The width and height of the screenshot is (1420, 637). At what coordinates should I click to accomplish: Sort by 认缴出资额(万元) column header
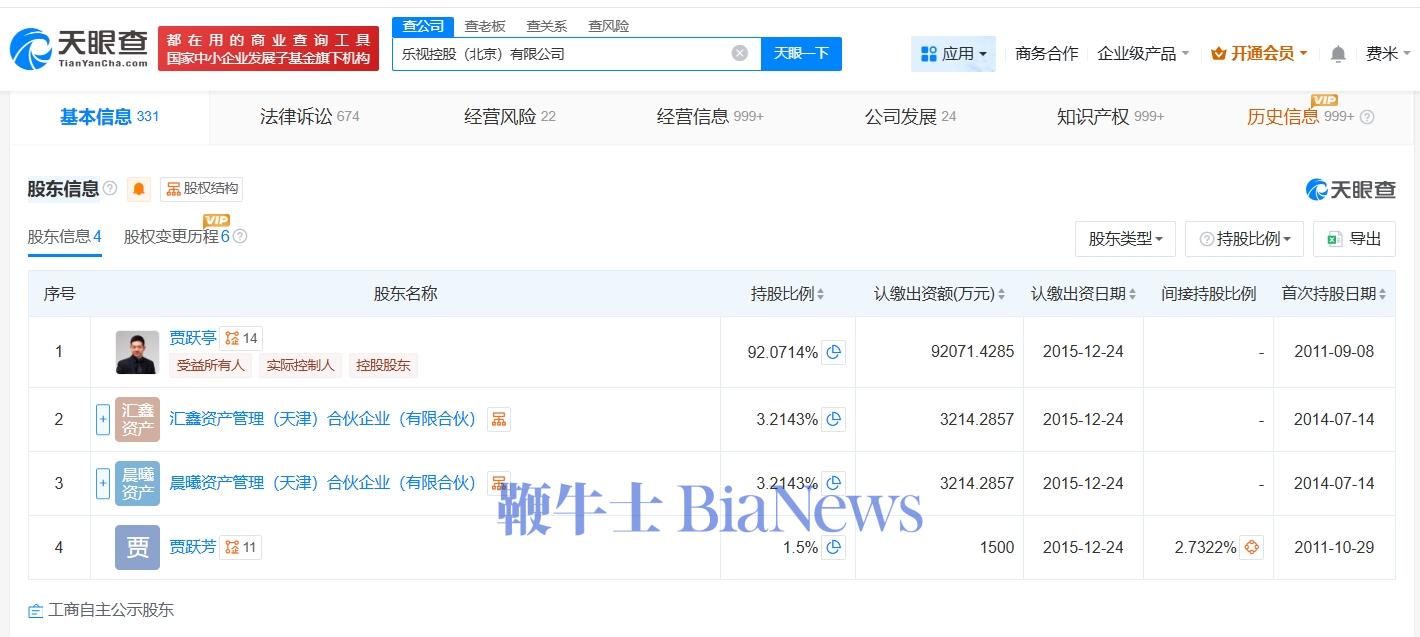(x=939, y=294)
